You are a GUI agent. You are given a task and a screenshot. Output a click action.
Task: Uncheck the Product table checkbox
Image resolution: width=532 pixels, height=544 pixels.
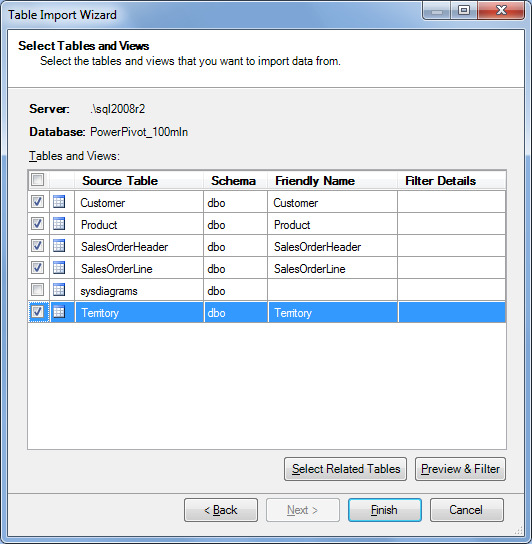(37, 224)
